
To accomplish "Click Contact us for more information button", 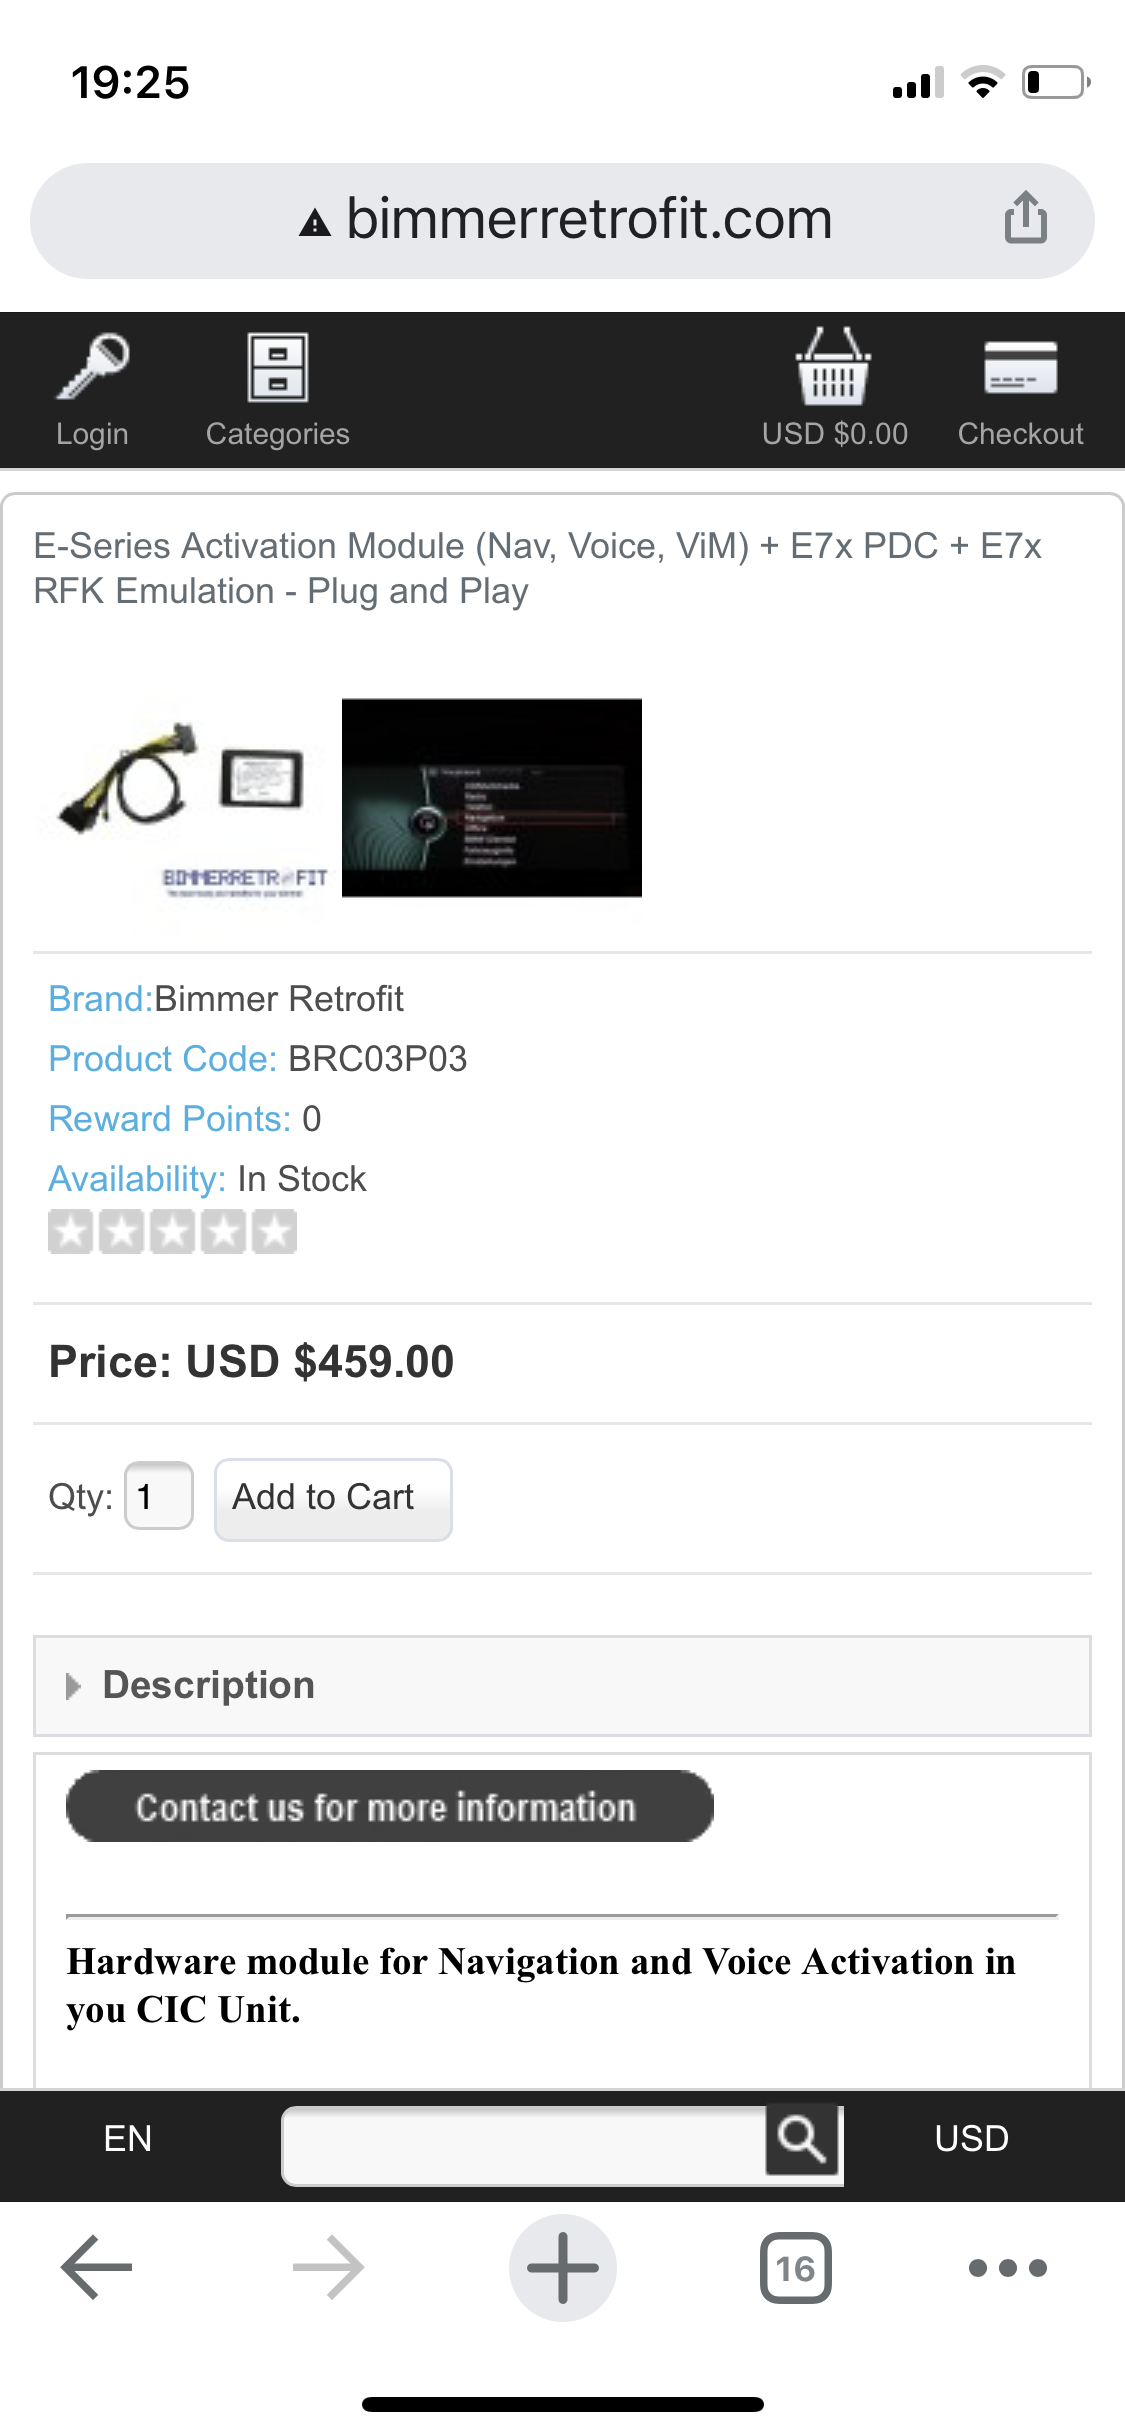I will 389,1806.
